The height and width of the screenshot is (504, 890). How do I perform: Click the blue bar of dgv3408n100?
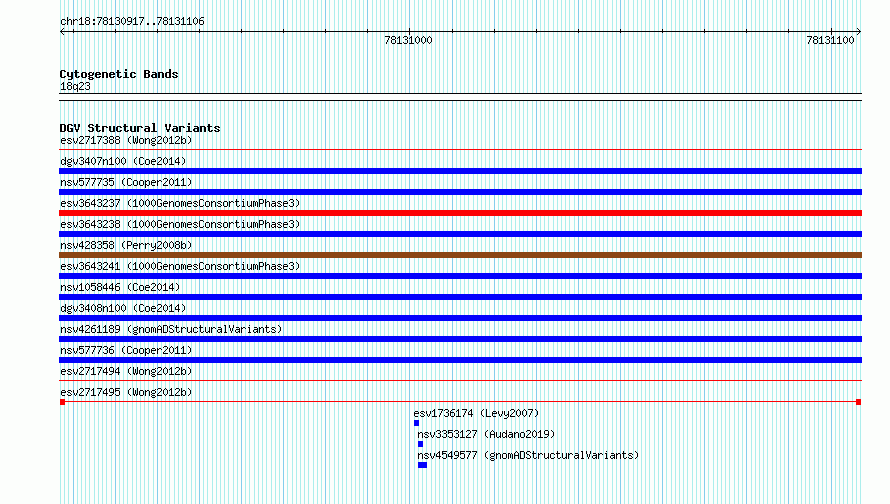pos(460,318)
